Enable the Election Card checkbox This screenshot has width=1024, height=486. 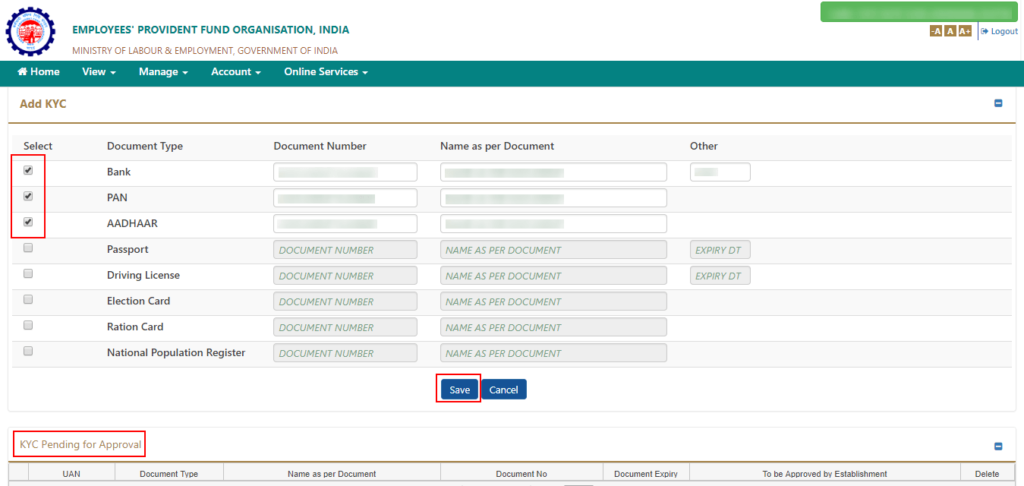pos(28,300)
